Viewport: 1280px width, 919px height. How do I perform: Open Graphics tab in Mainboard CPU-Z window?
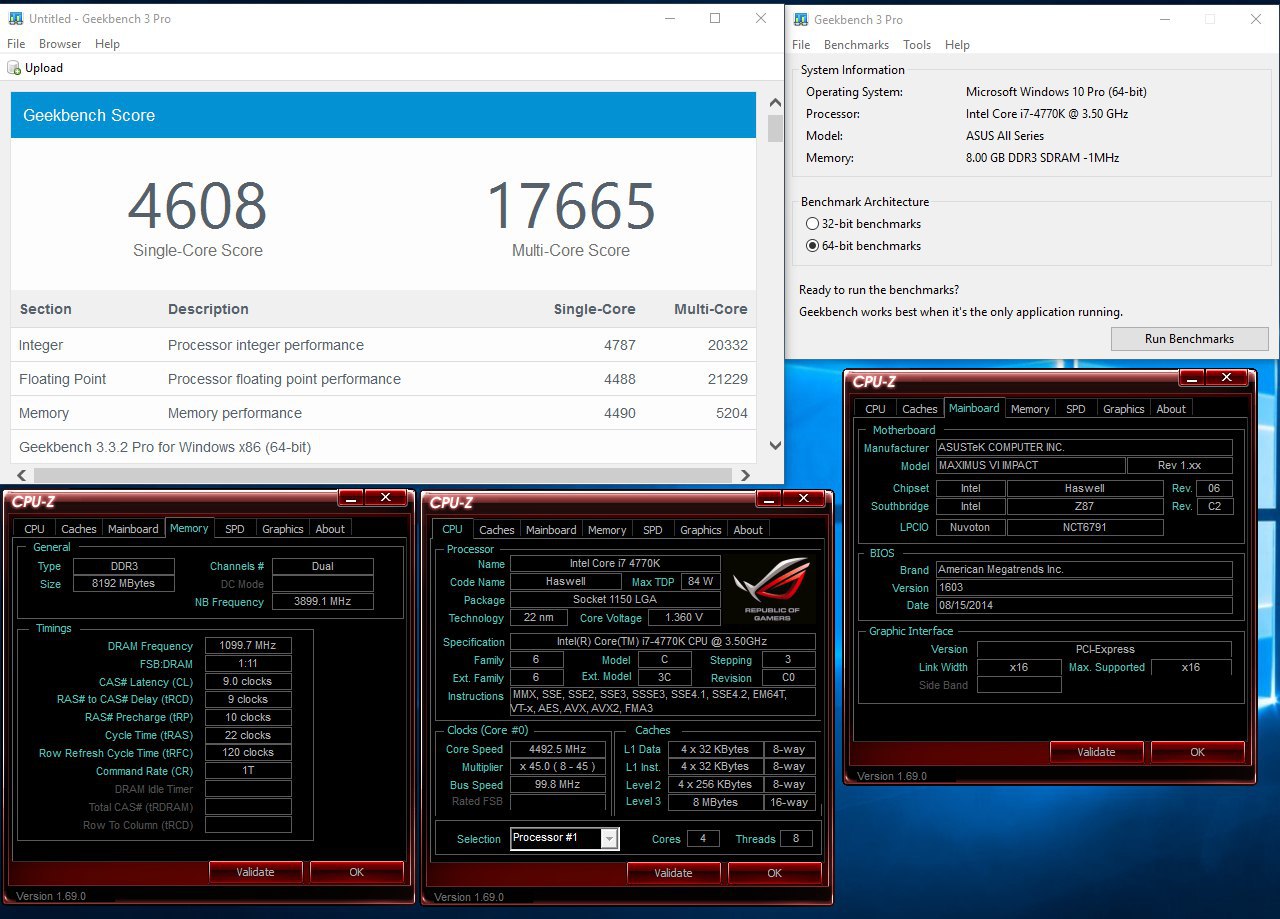[x=1123, y=409]
